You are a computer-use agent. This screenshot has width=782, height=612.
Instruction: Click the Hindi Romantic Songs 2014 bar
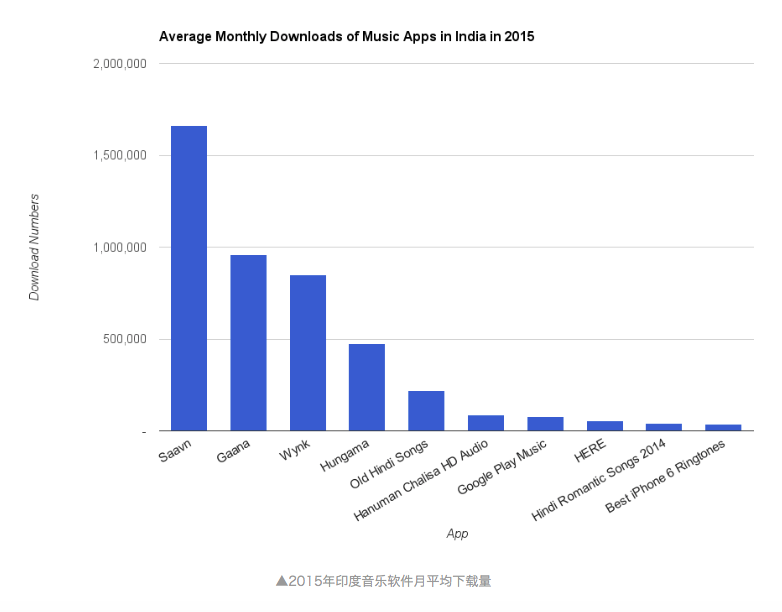[664, 427]
